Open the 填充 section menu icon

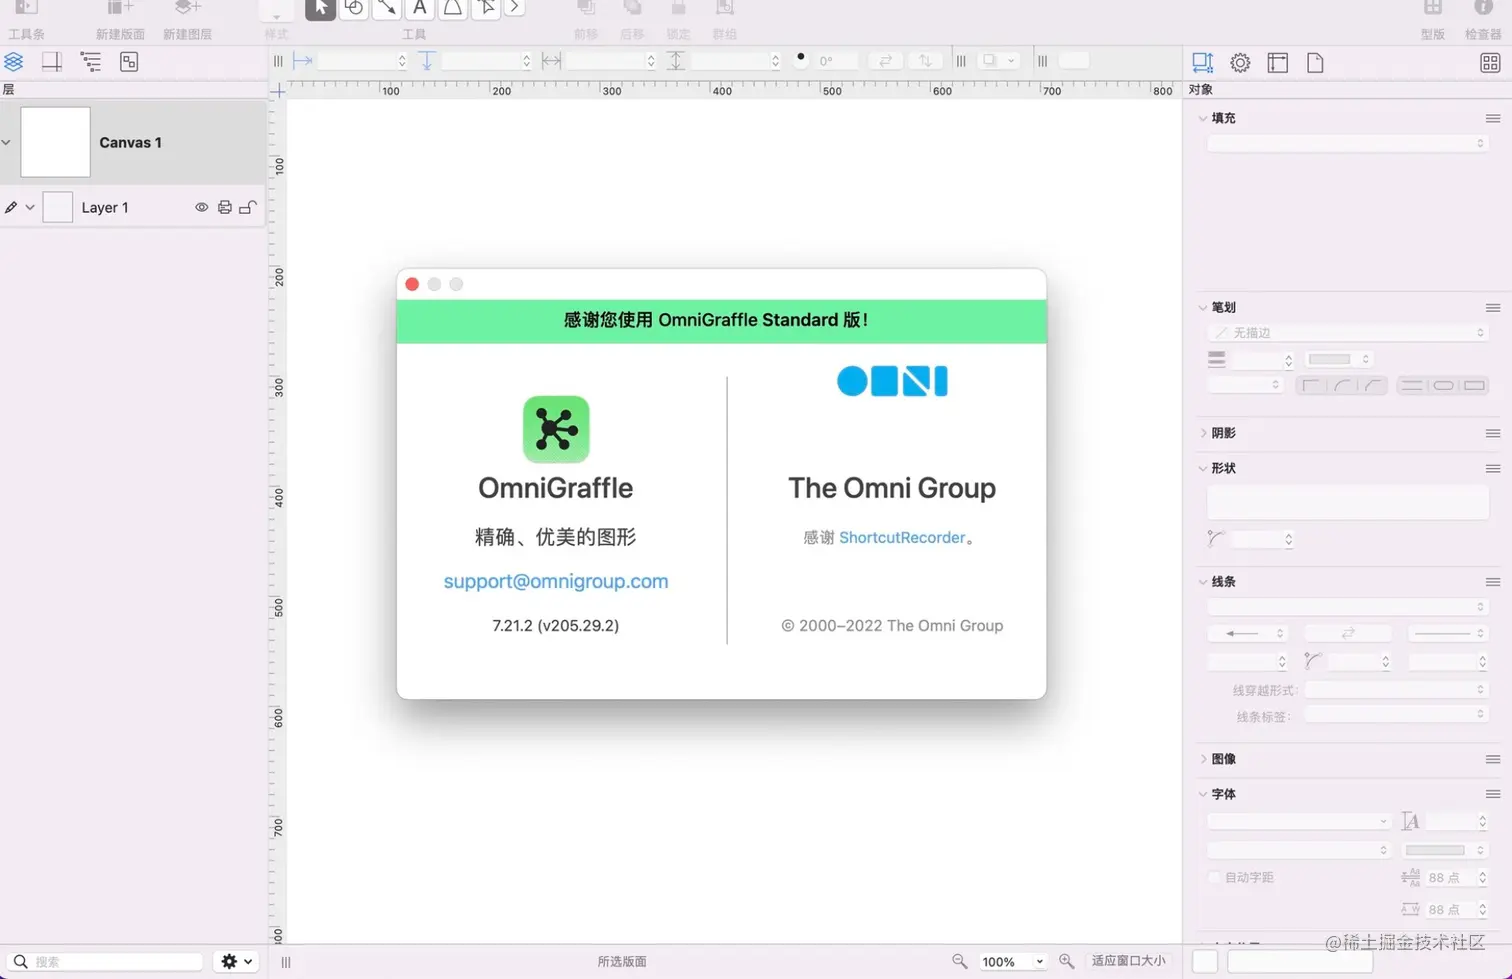point(1493,118)
